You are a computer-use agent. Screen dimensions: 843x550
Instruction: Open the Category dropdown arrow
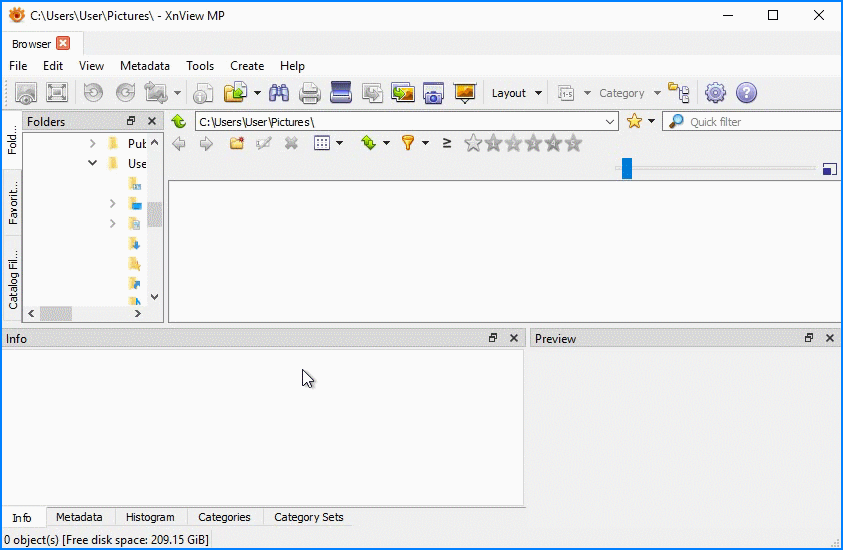coord(657,93)
